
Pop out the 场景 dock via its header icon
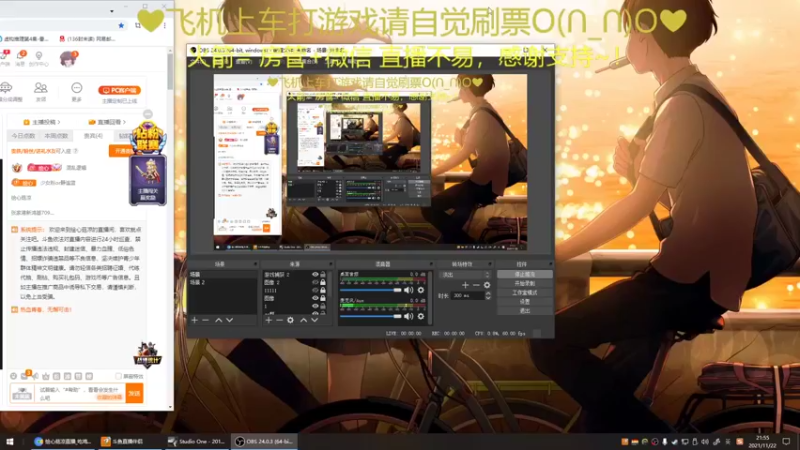coord(255,264)
